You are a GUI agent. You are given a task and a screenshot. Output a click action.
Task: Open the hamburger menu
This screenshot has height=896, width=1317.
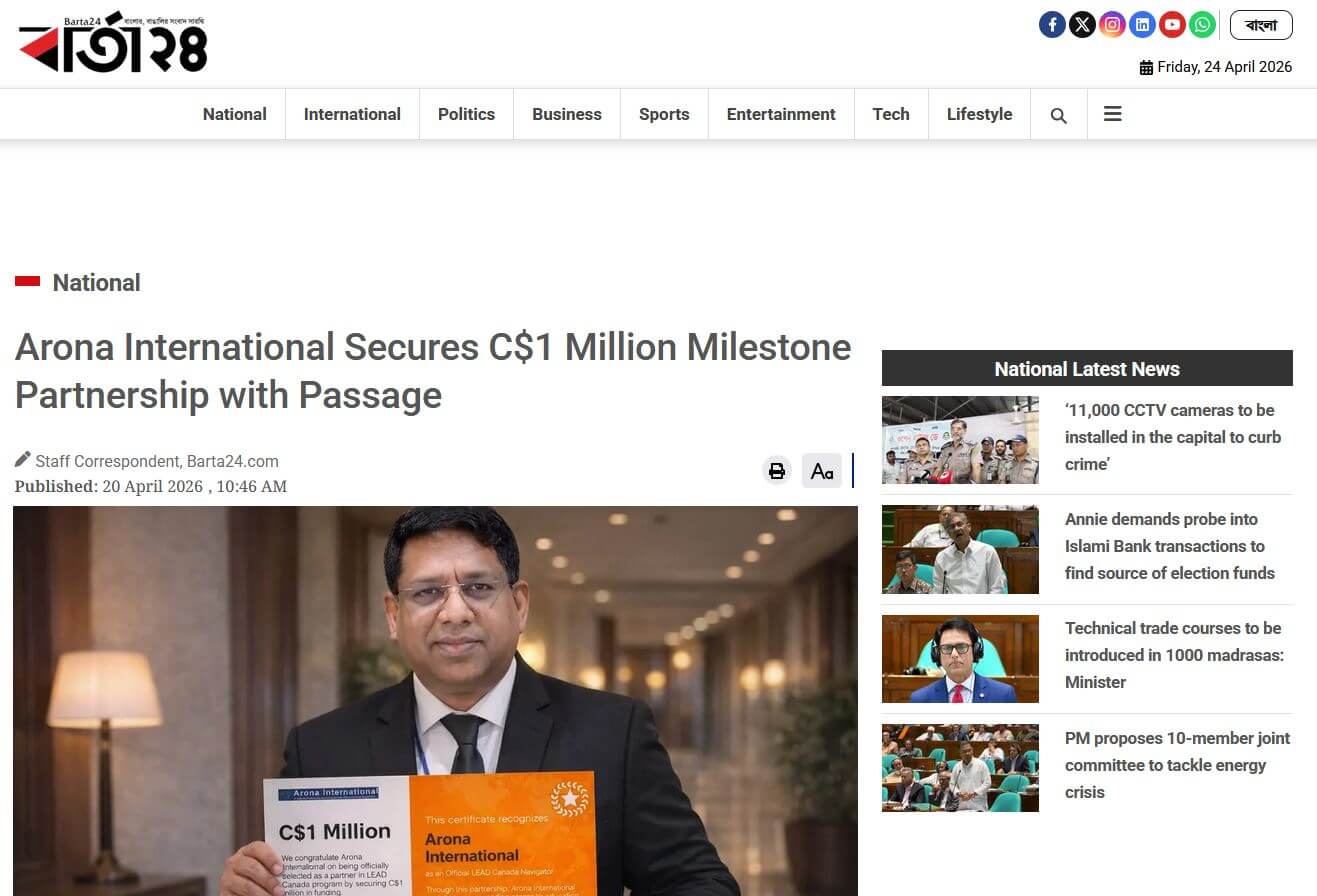click(1112, 114)
